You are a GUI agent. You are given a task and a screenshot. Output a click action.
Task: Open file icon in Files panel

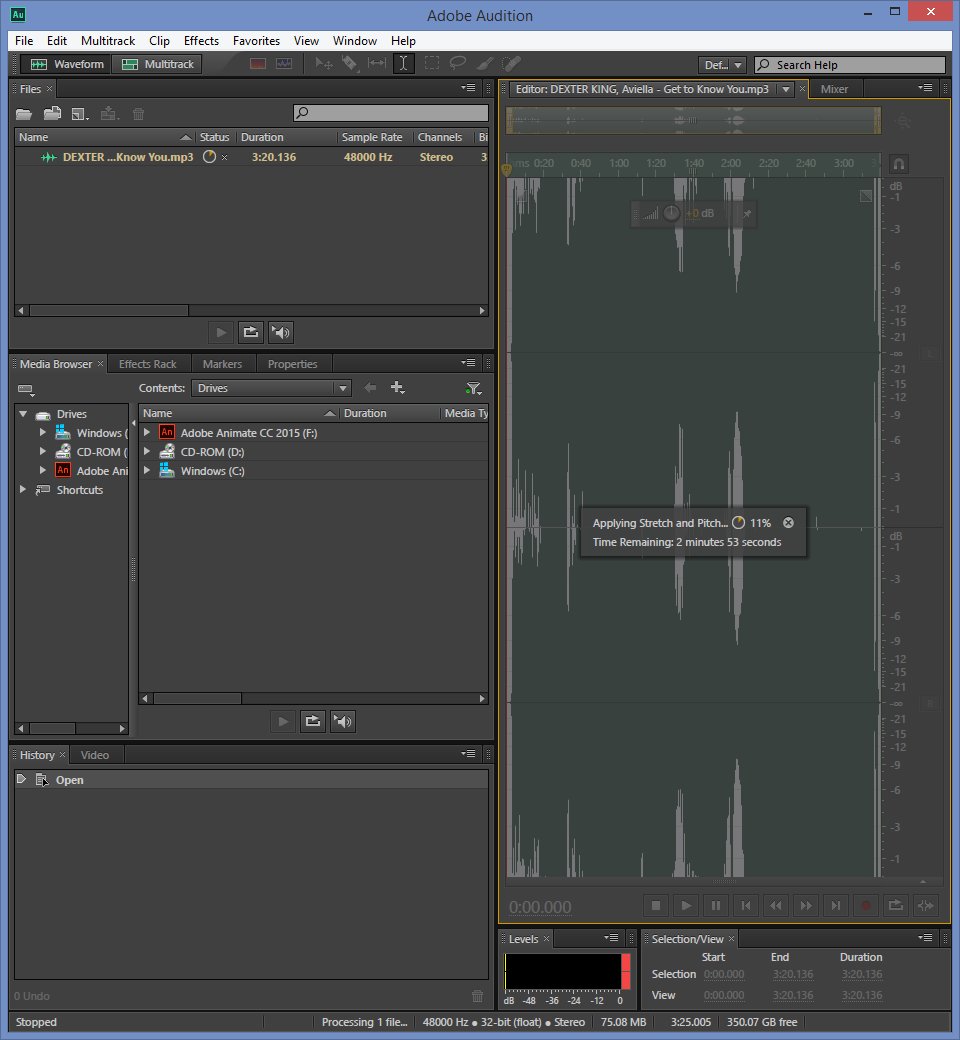point(24,114)
